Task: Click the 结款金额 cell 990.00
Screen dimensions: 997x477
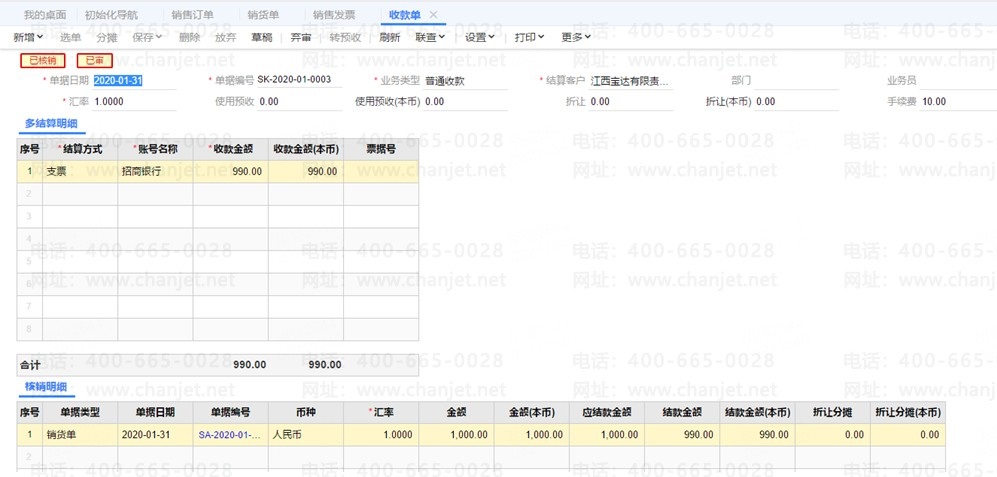Action: coord(682,435)
